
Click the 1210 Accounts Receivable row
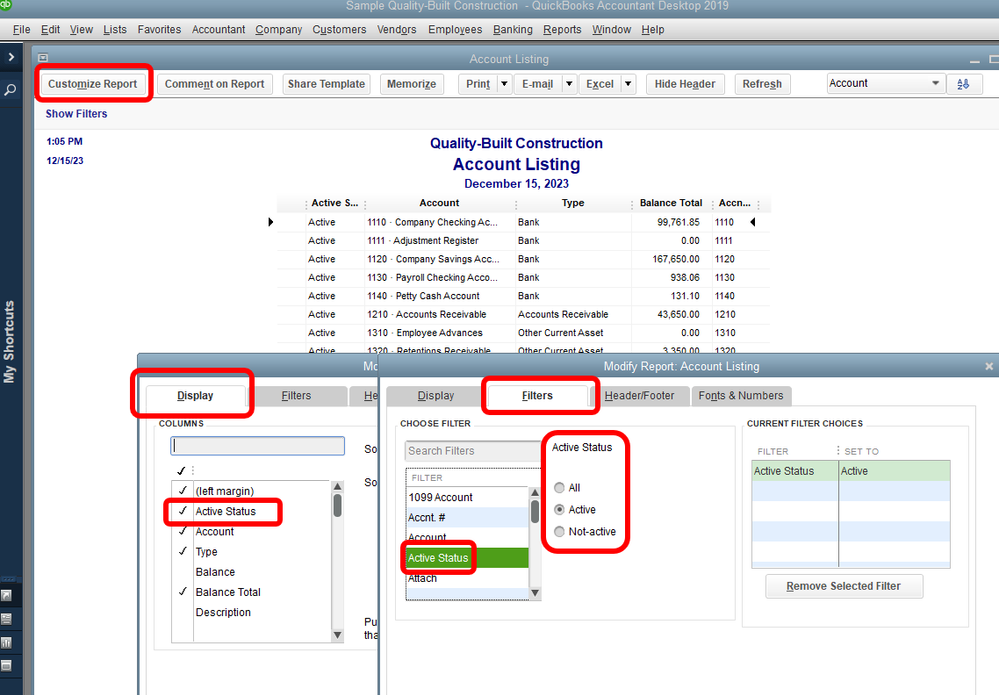tap(522, 314)
